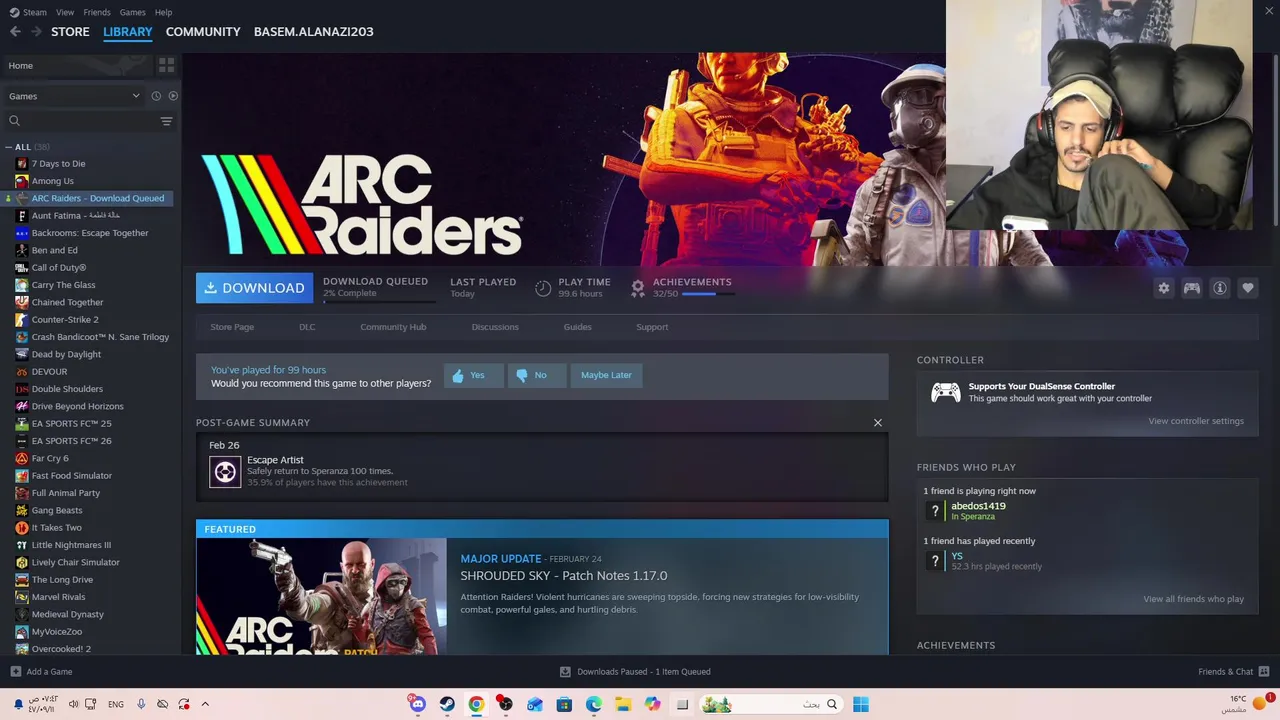
Task: Click the recent activity clock icon
Action: click(x=156, y=96)
